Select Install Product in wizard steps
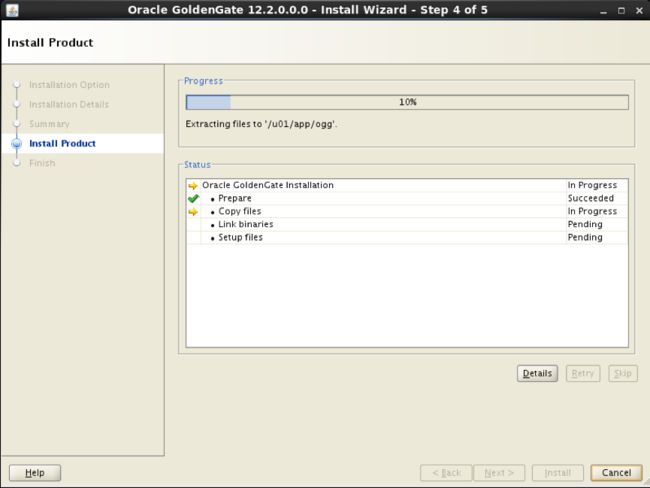The image size is (650, 488). [x=62, y=143]
